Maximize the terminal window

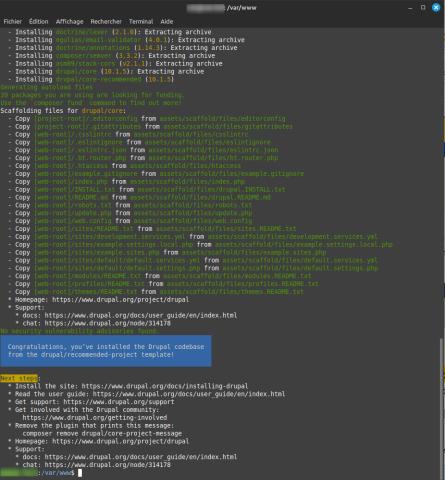point(423,8)
